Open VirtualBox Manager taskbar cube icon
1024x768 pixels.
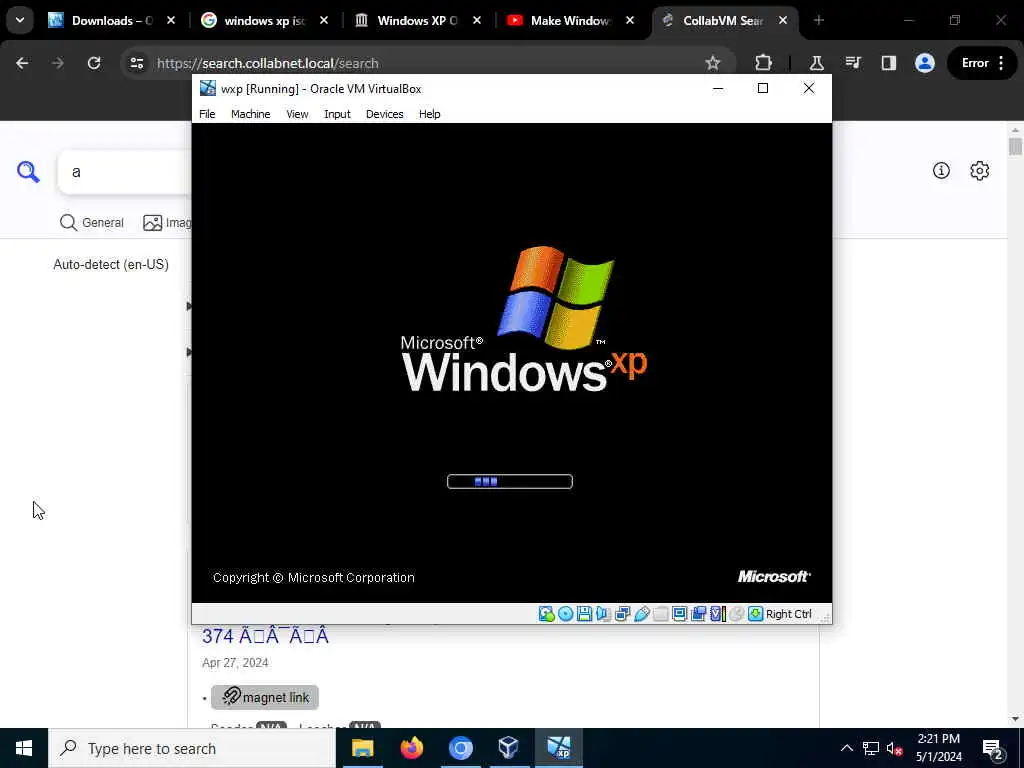point(509,748)
